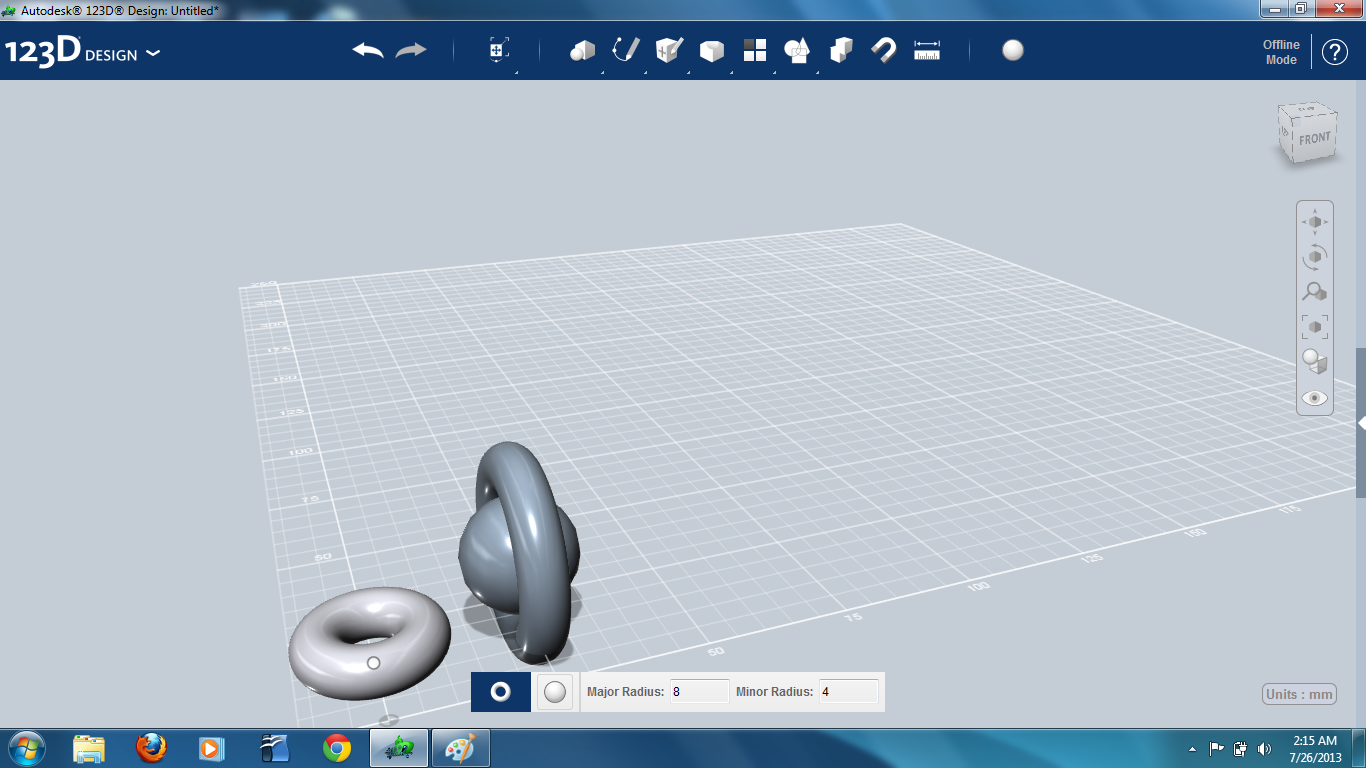
Task: Switch to the sphere primitive option
Action: pos(554,691)
